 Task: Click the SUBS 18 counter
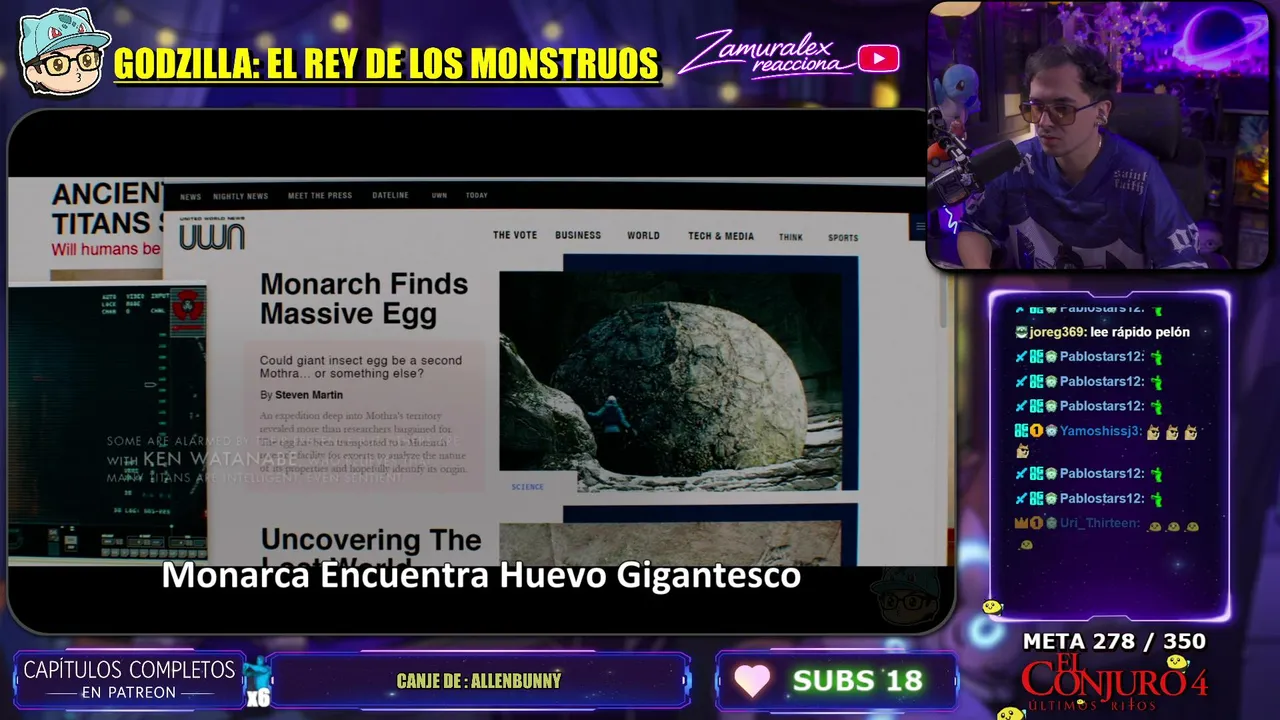(857, 681)
